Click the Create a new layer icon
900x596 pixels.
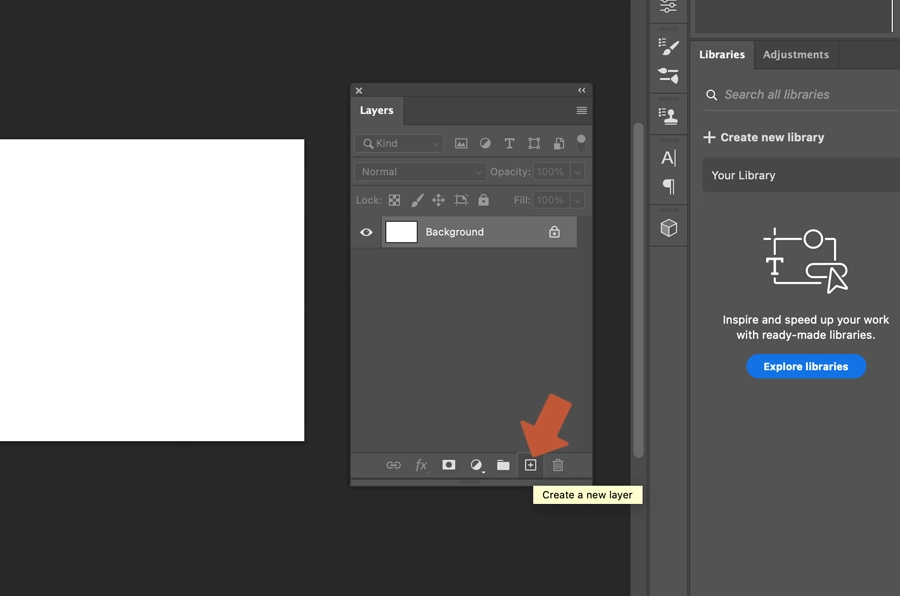(530, 465)
